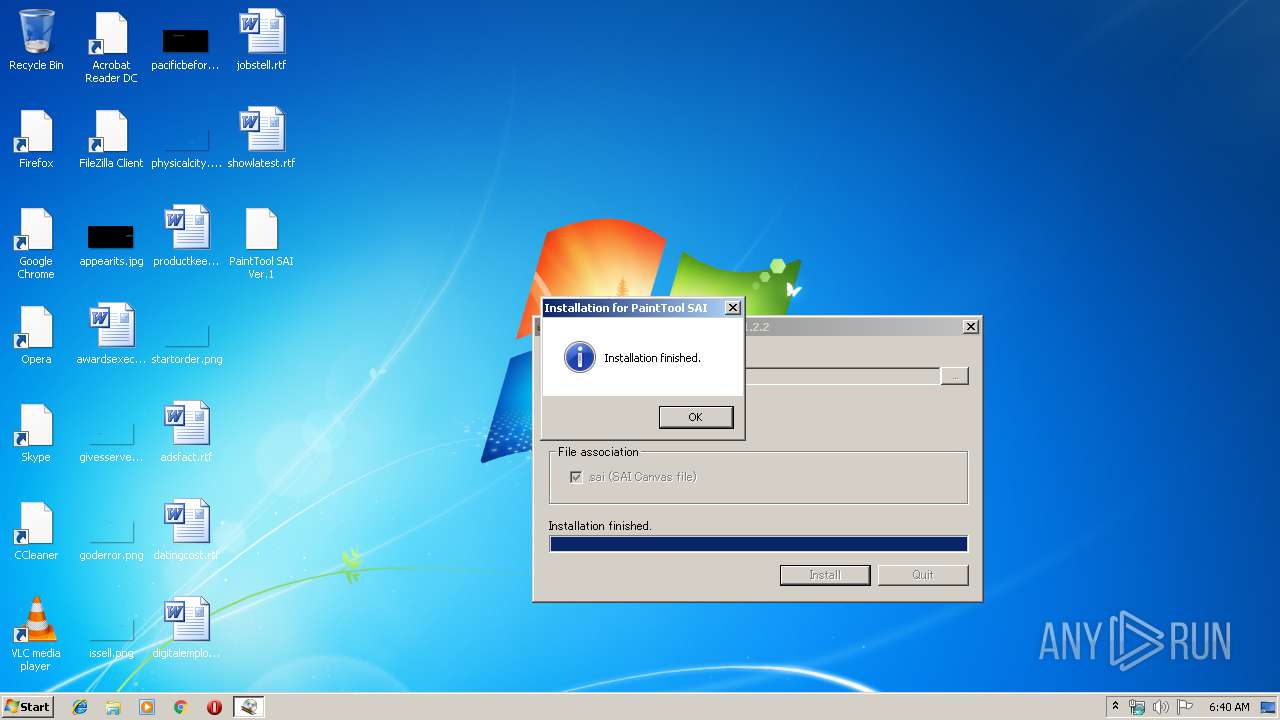The width and height of the screenshot is (1280, 720).
Task: Open Windows Media Player from taskbar
Action: (147, 706)
